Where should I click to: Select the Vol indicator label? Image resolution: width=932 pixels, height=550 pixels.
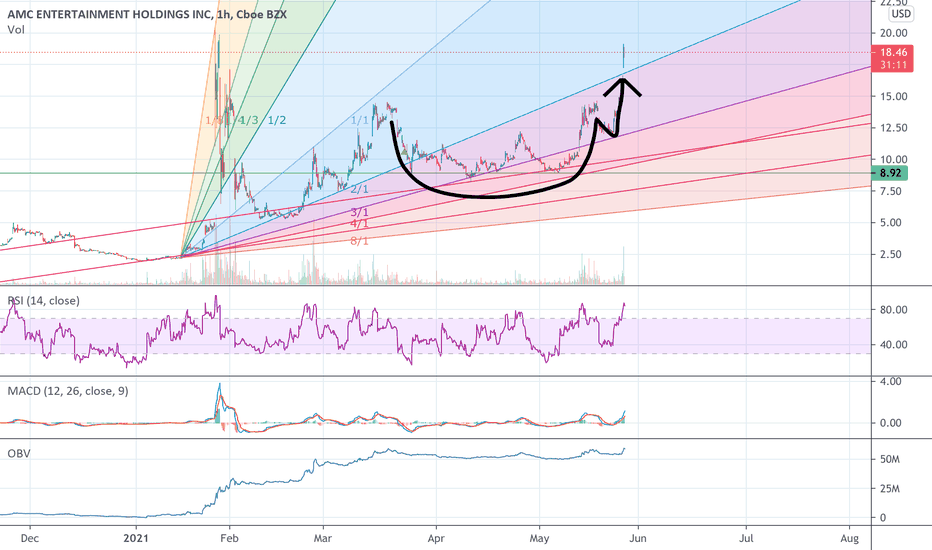tap(16, 30)
